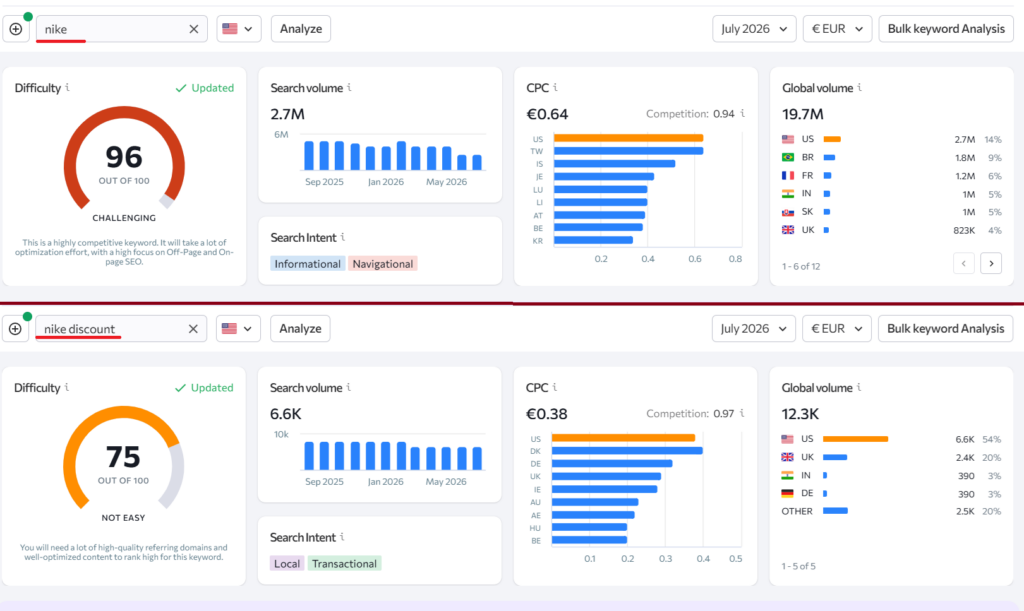Clear the nike keyword with the X icon
Screen dimensions: 1024x611
coord(194,29)
